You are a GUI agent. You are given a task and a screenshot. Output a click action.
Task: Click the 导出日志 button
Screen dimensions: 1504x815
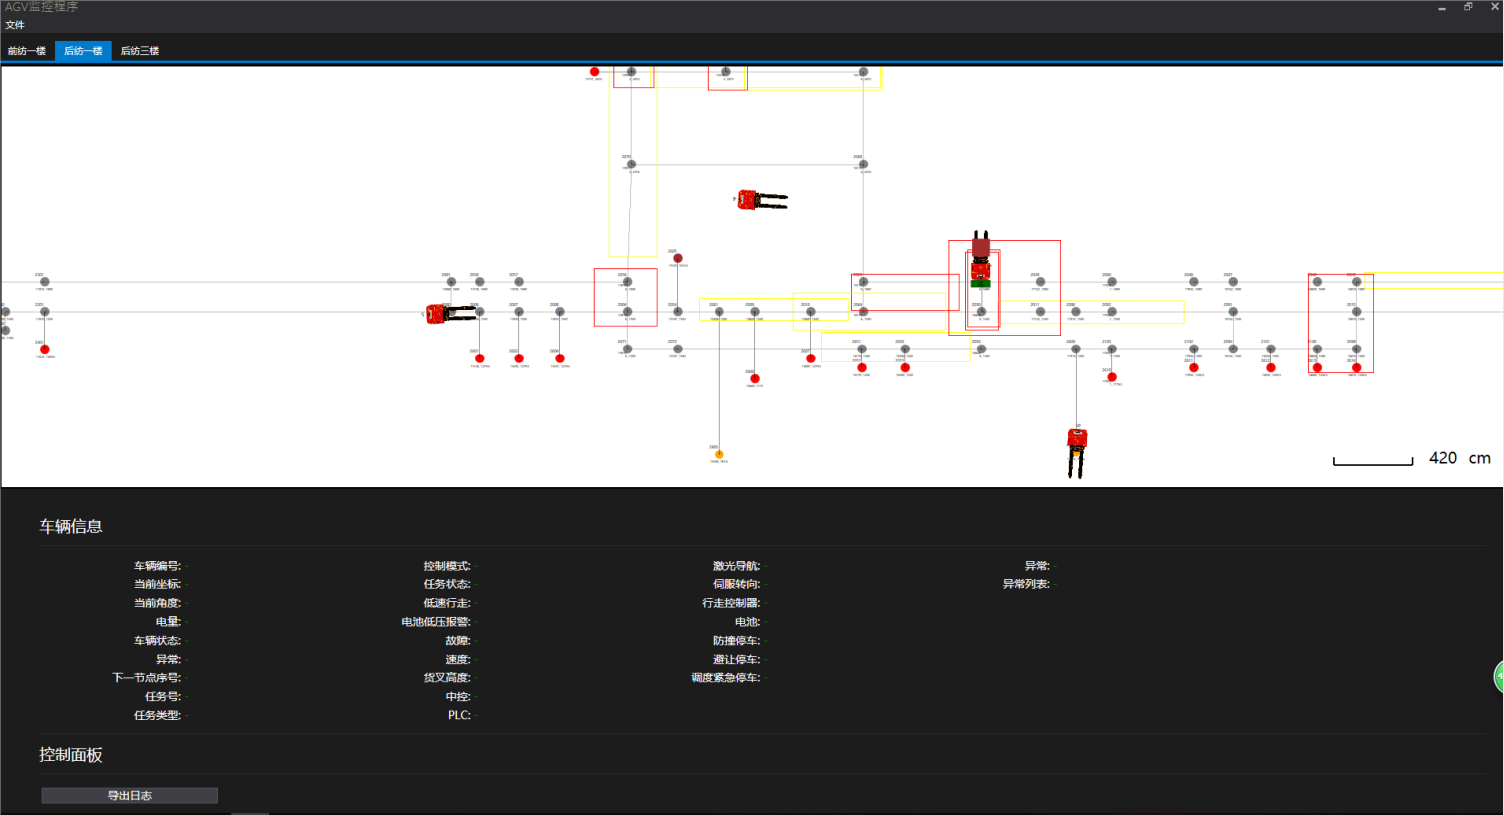click(130, 796)
